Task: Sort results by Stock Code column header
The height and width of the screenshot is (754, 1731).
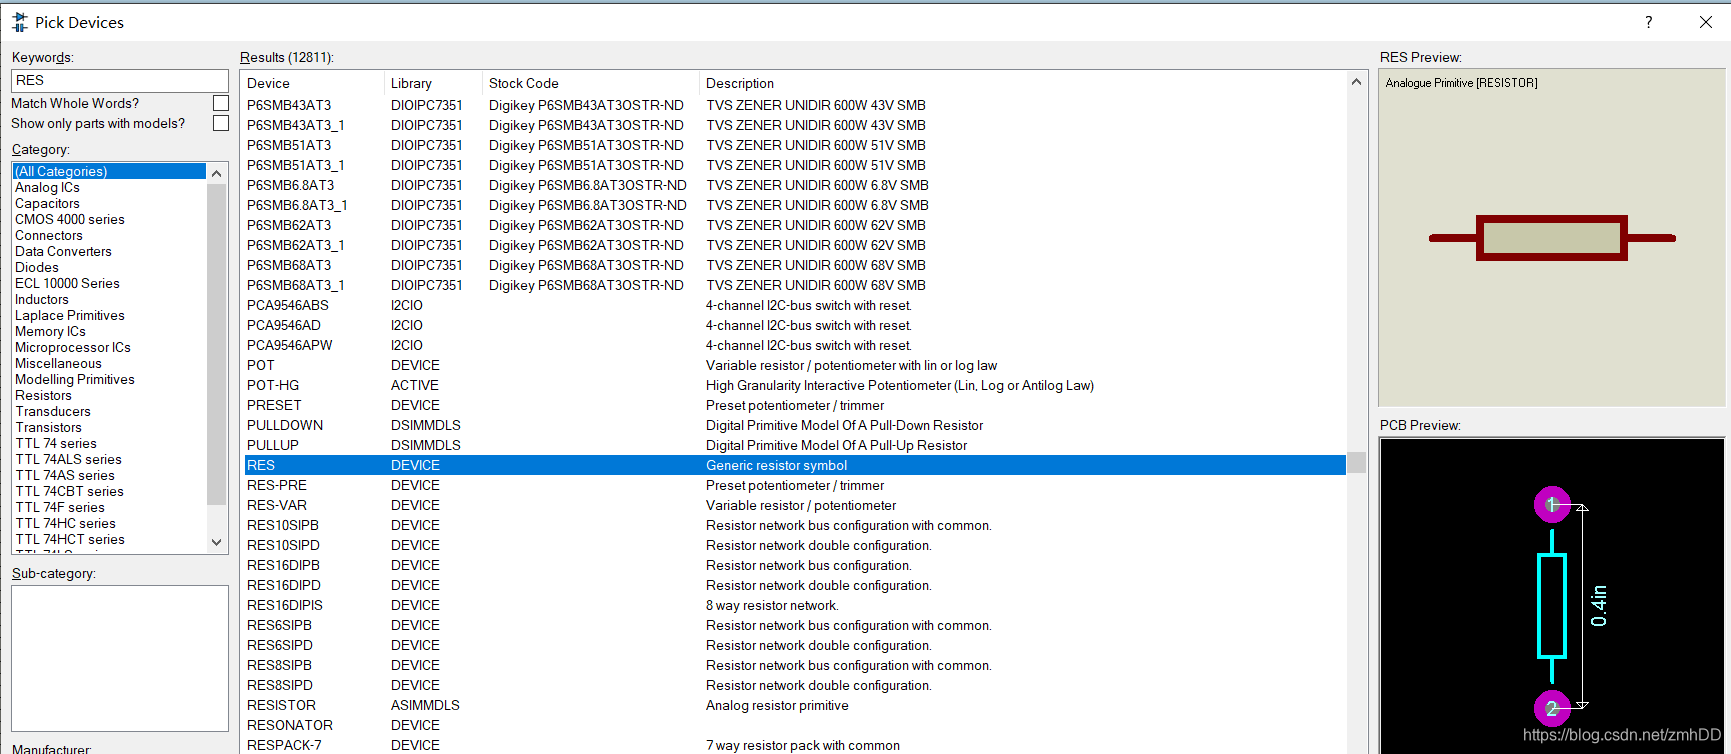Action: point(591,83)
